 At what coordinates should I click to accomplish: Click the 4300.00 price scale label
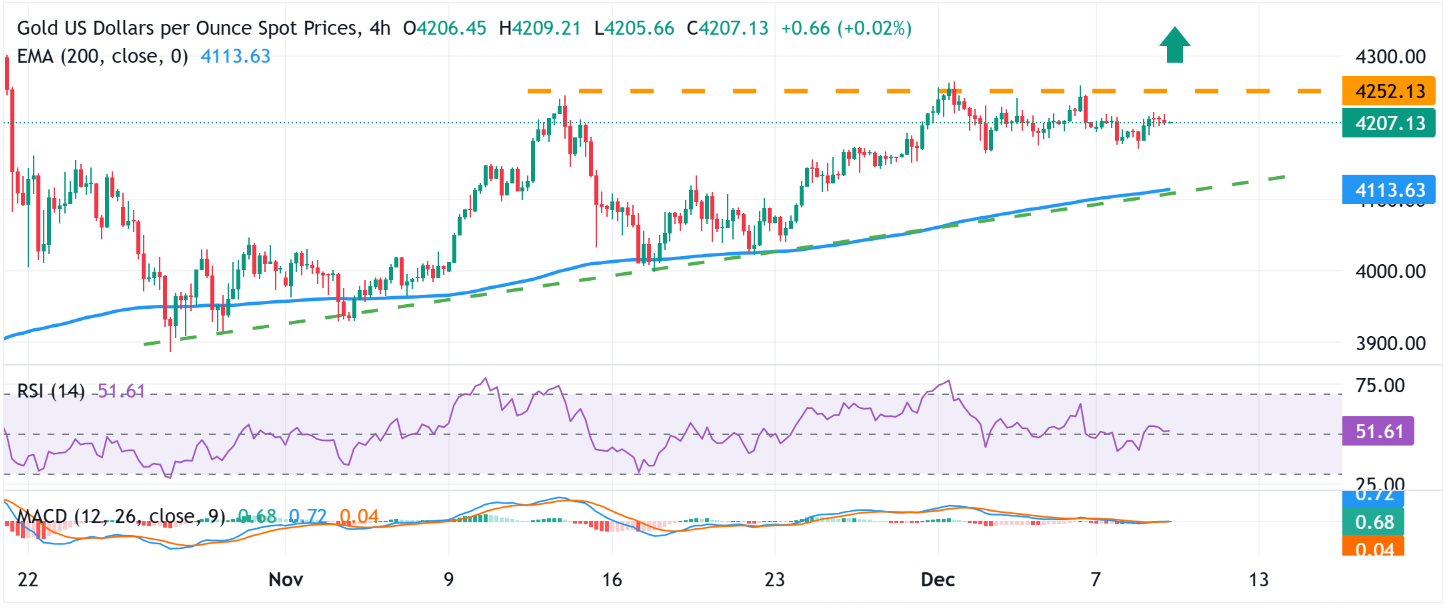pos(1390,57)
